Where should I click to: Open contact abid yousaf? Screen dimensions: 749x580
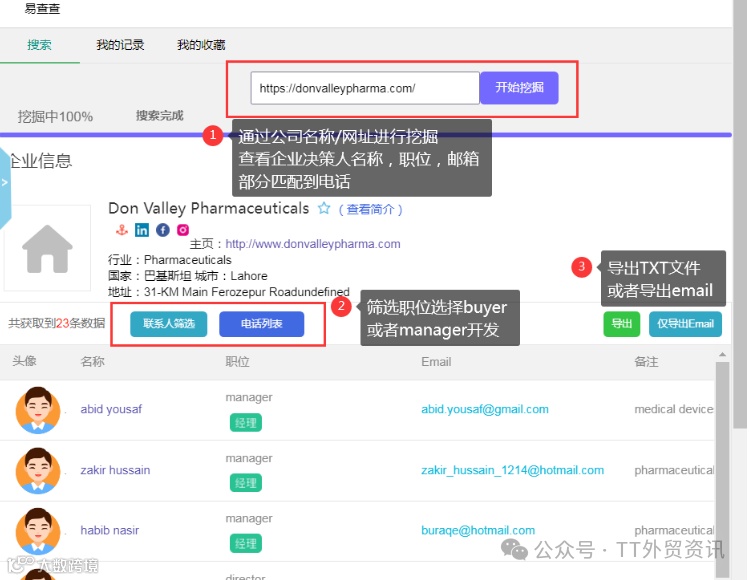pyautogui.click(x=111, y=409)
